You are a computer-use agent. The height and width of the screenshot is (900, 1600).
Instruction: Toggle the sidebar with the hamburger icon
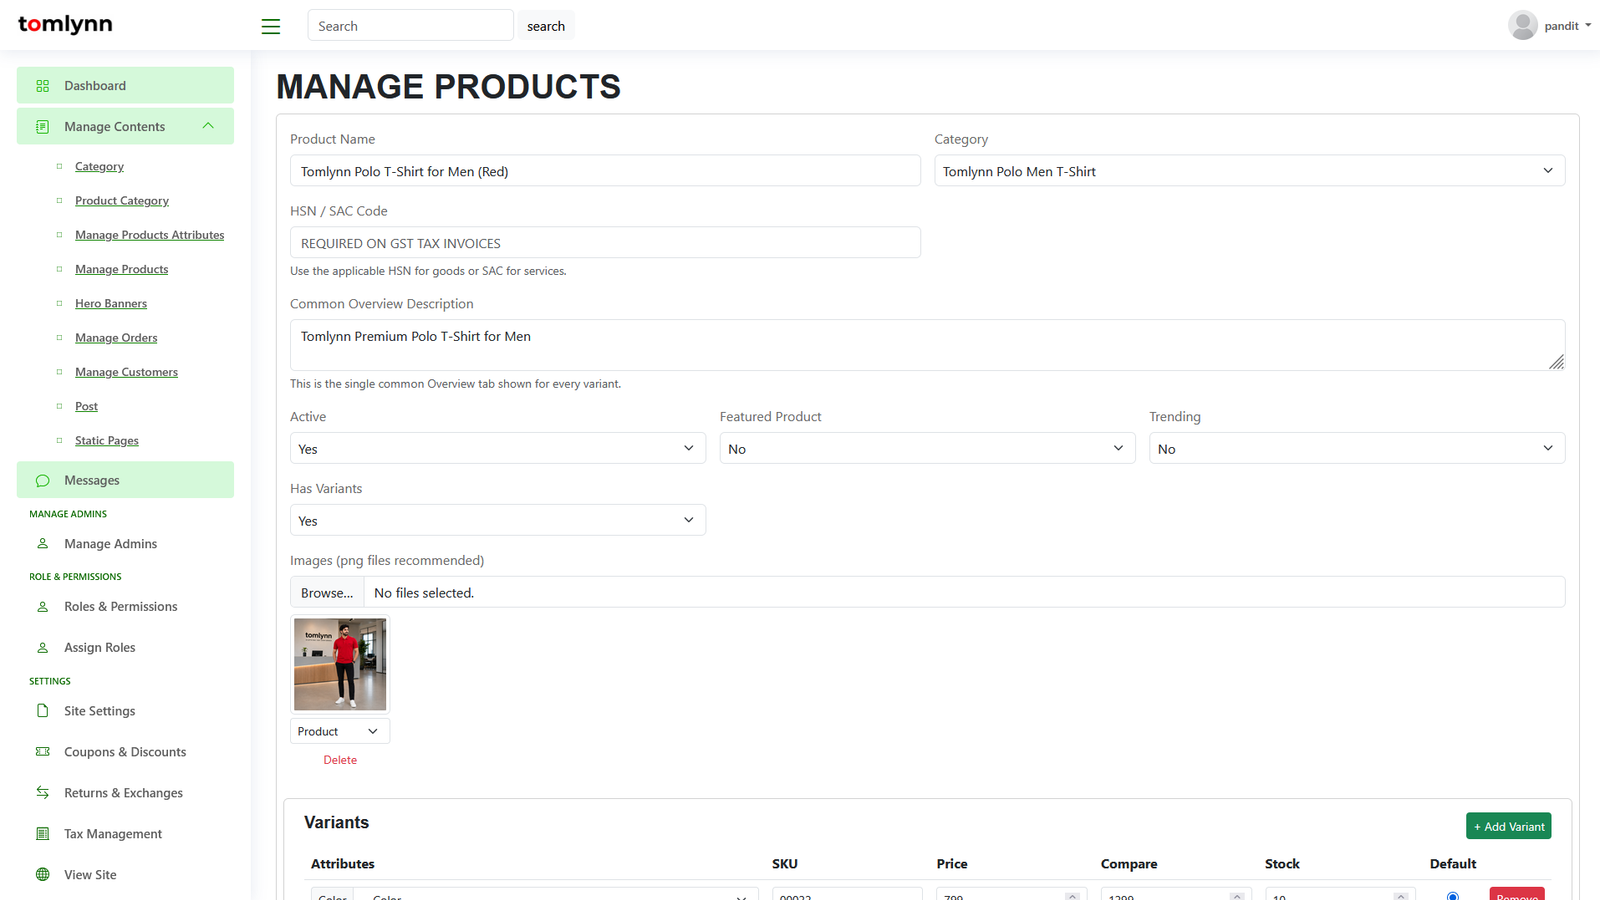(271, 27)
